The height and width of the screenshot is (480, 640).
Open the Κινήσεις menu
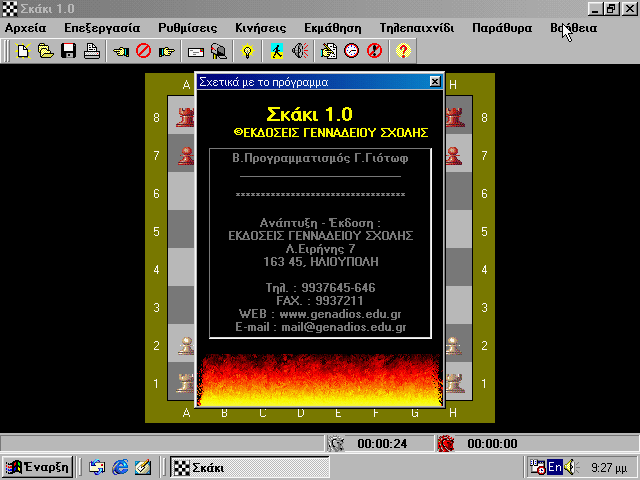tap(260, 28)
